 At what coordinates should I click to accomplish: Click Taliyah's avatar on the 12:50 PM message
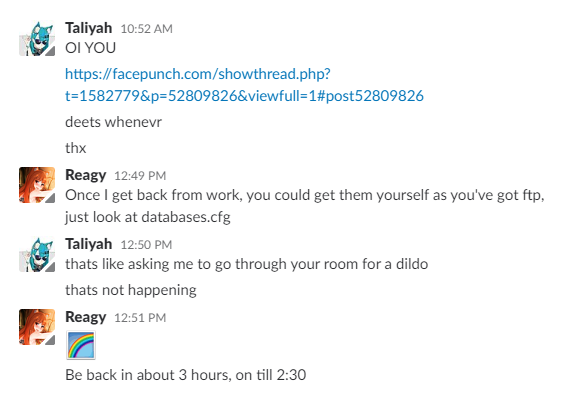pyautogui.click(x=37, y=255)
